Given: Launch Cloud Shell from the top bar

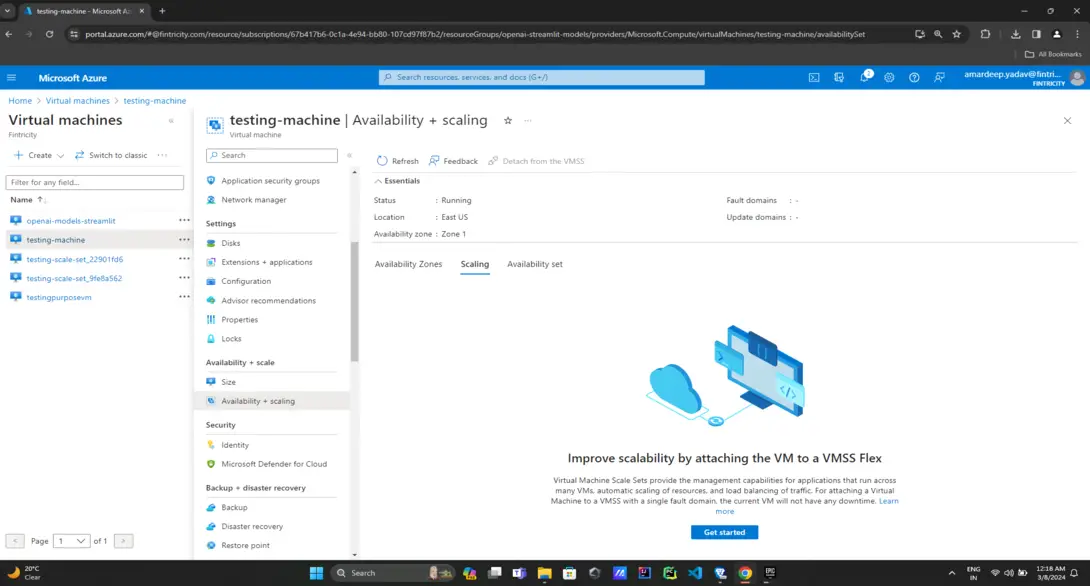Looking at the screenshot, I should [814, 78].
